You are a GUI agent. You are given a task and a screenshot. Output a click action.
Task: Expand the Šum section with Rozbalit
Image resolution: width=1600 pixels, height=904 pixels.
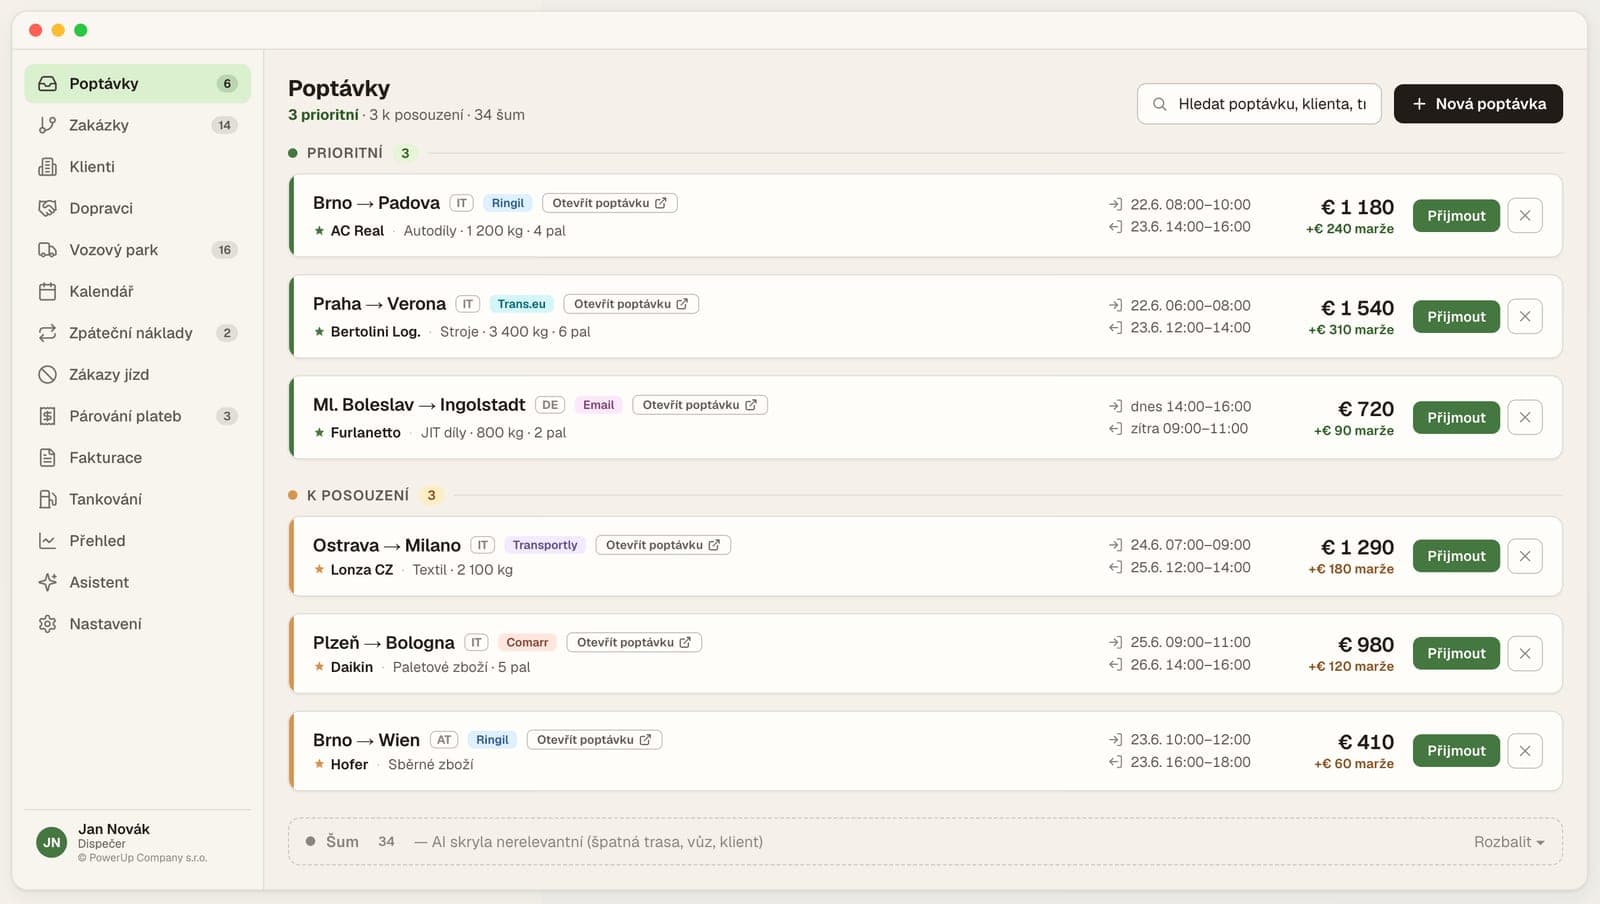[x=1509, y=842]
